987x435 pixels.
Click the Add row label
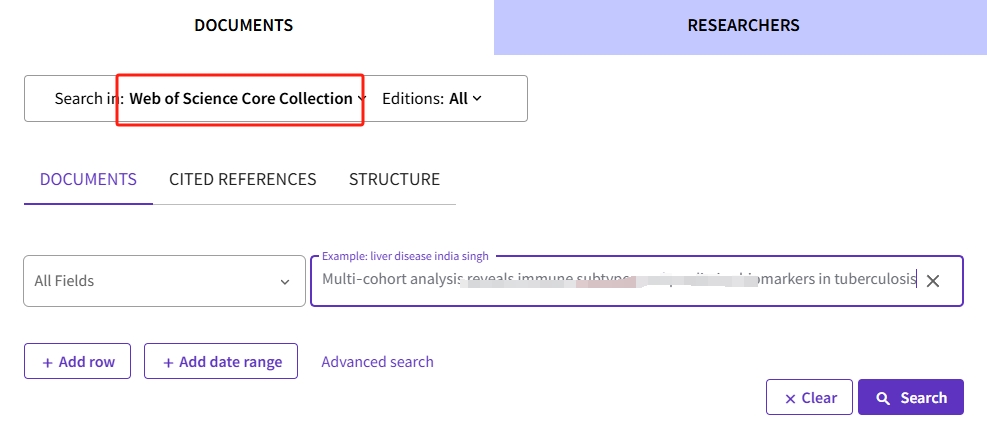coord(87,362)
